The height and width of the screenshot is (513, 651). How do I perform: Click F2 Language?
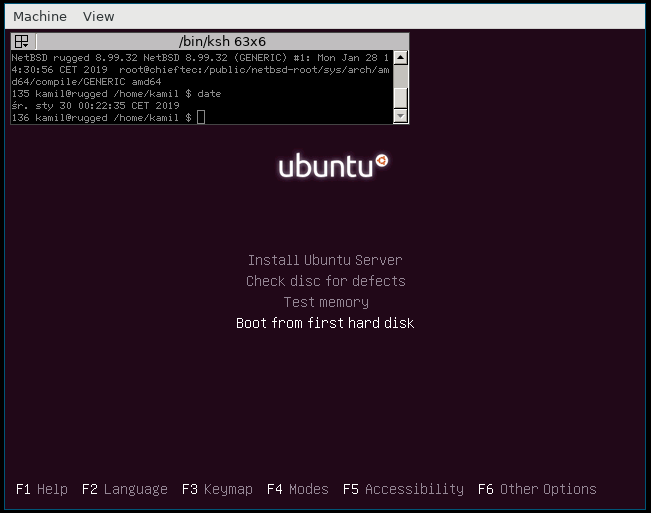[125, 489]
